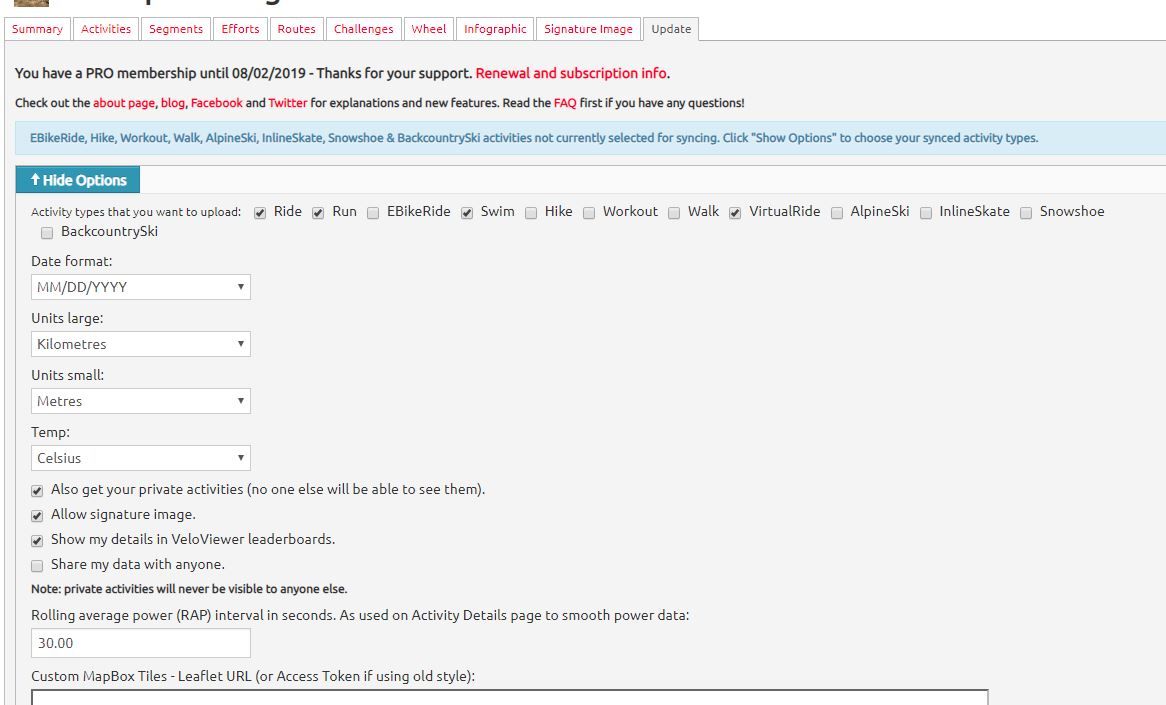
Task: Focus the Custom MapBox Tiles URL field
Action: pos(509,698)
